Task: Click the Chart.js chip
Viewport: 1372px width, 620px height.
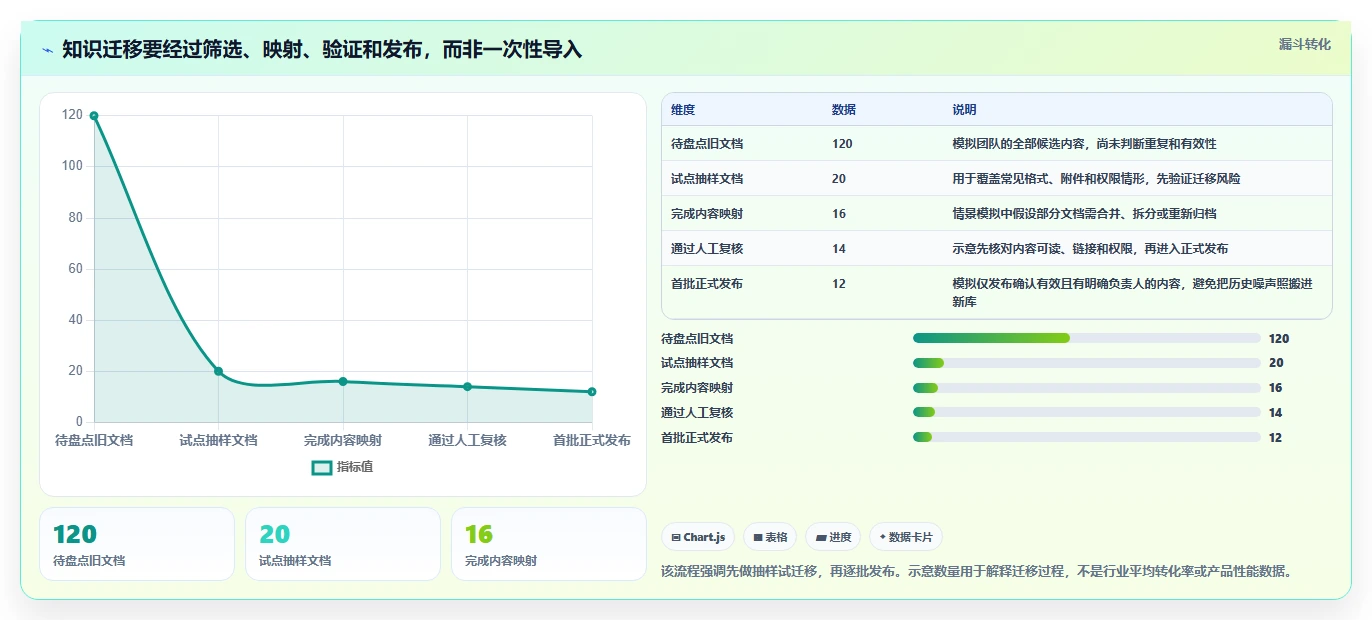Action: point(698,537)
